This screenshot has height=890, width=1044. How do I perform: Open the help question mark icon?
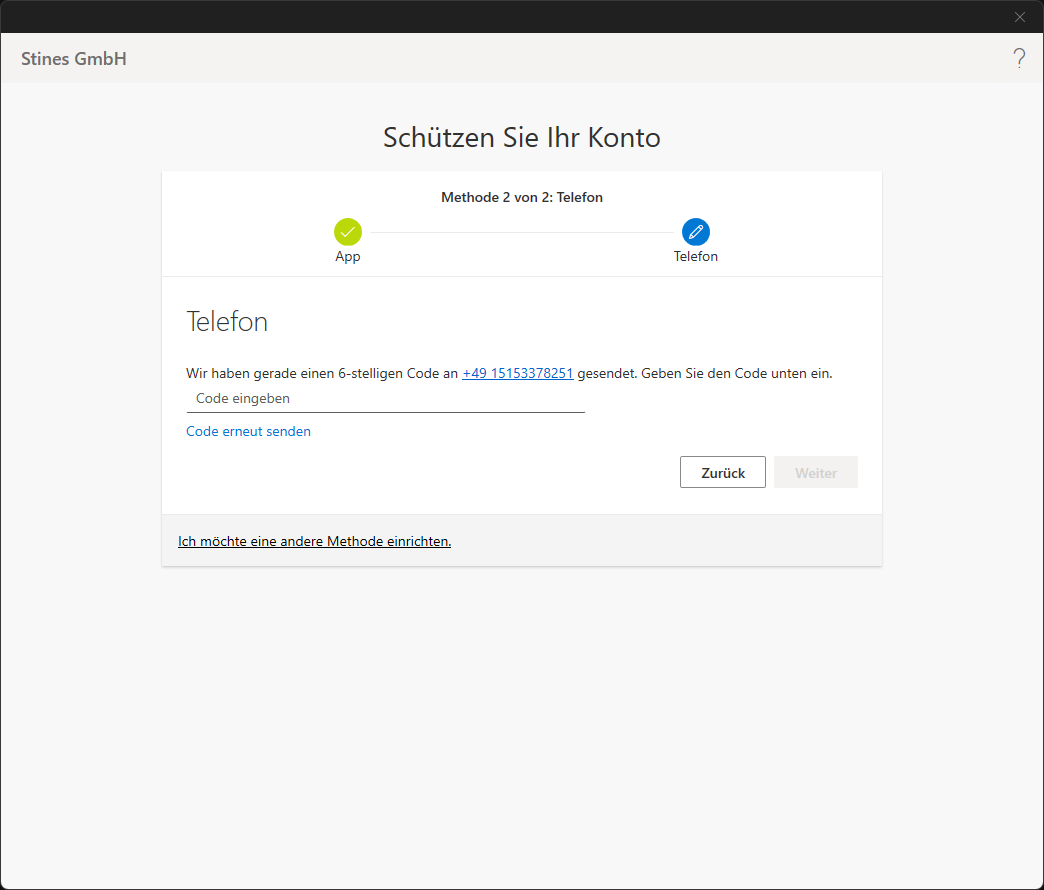tap(1019, 58)
